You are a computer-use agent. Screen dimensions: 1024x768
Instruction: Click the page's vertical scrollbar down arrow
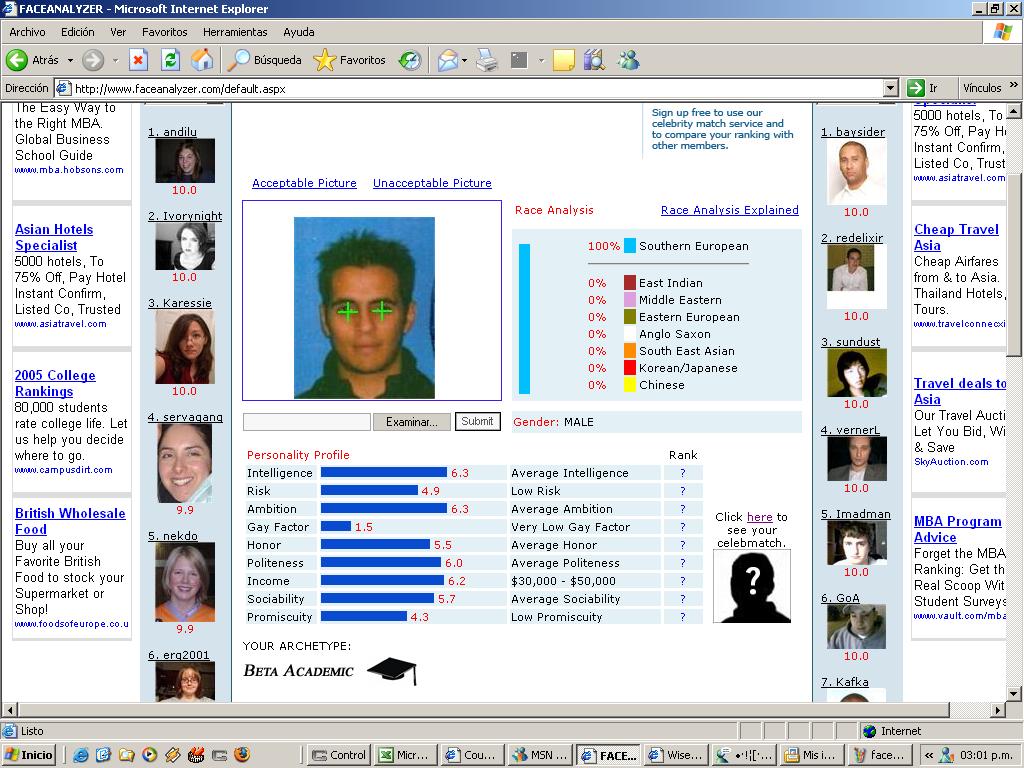[x=1014, y=694]
